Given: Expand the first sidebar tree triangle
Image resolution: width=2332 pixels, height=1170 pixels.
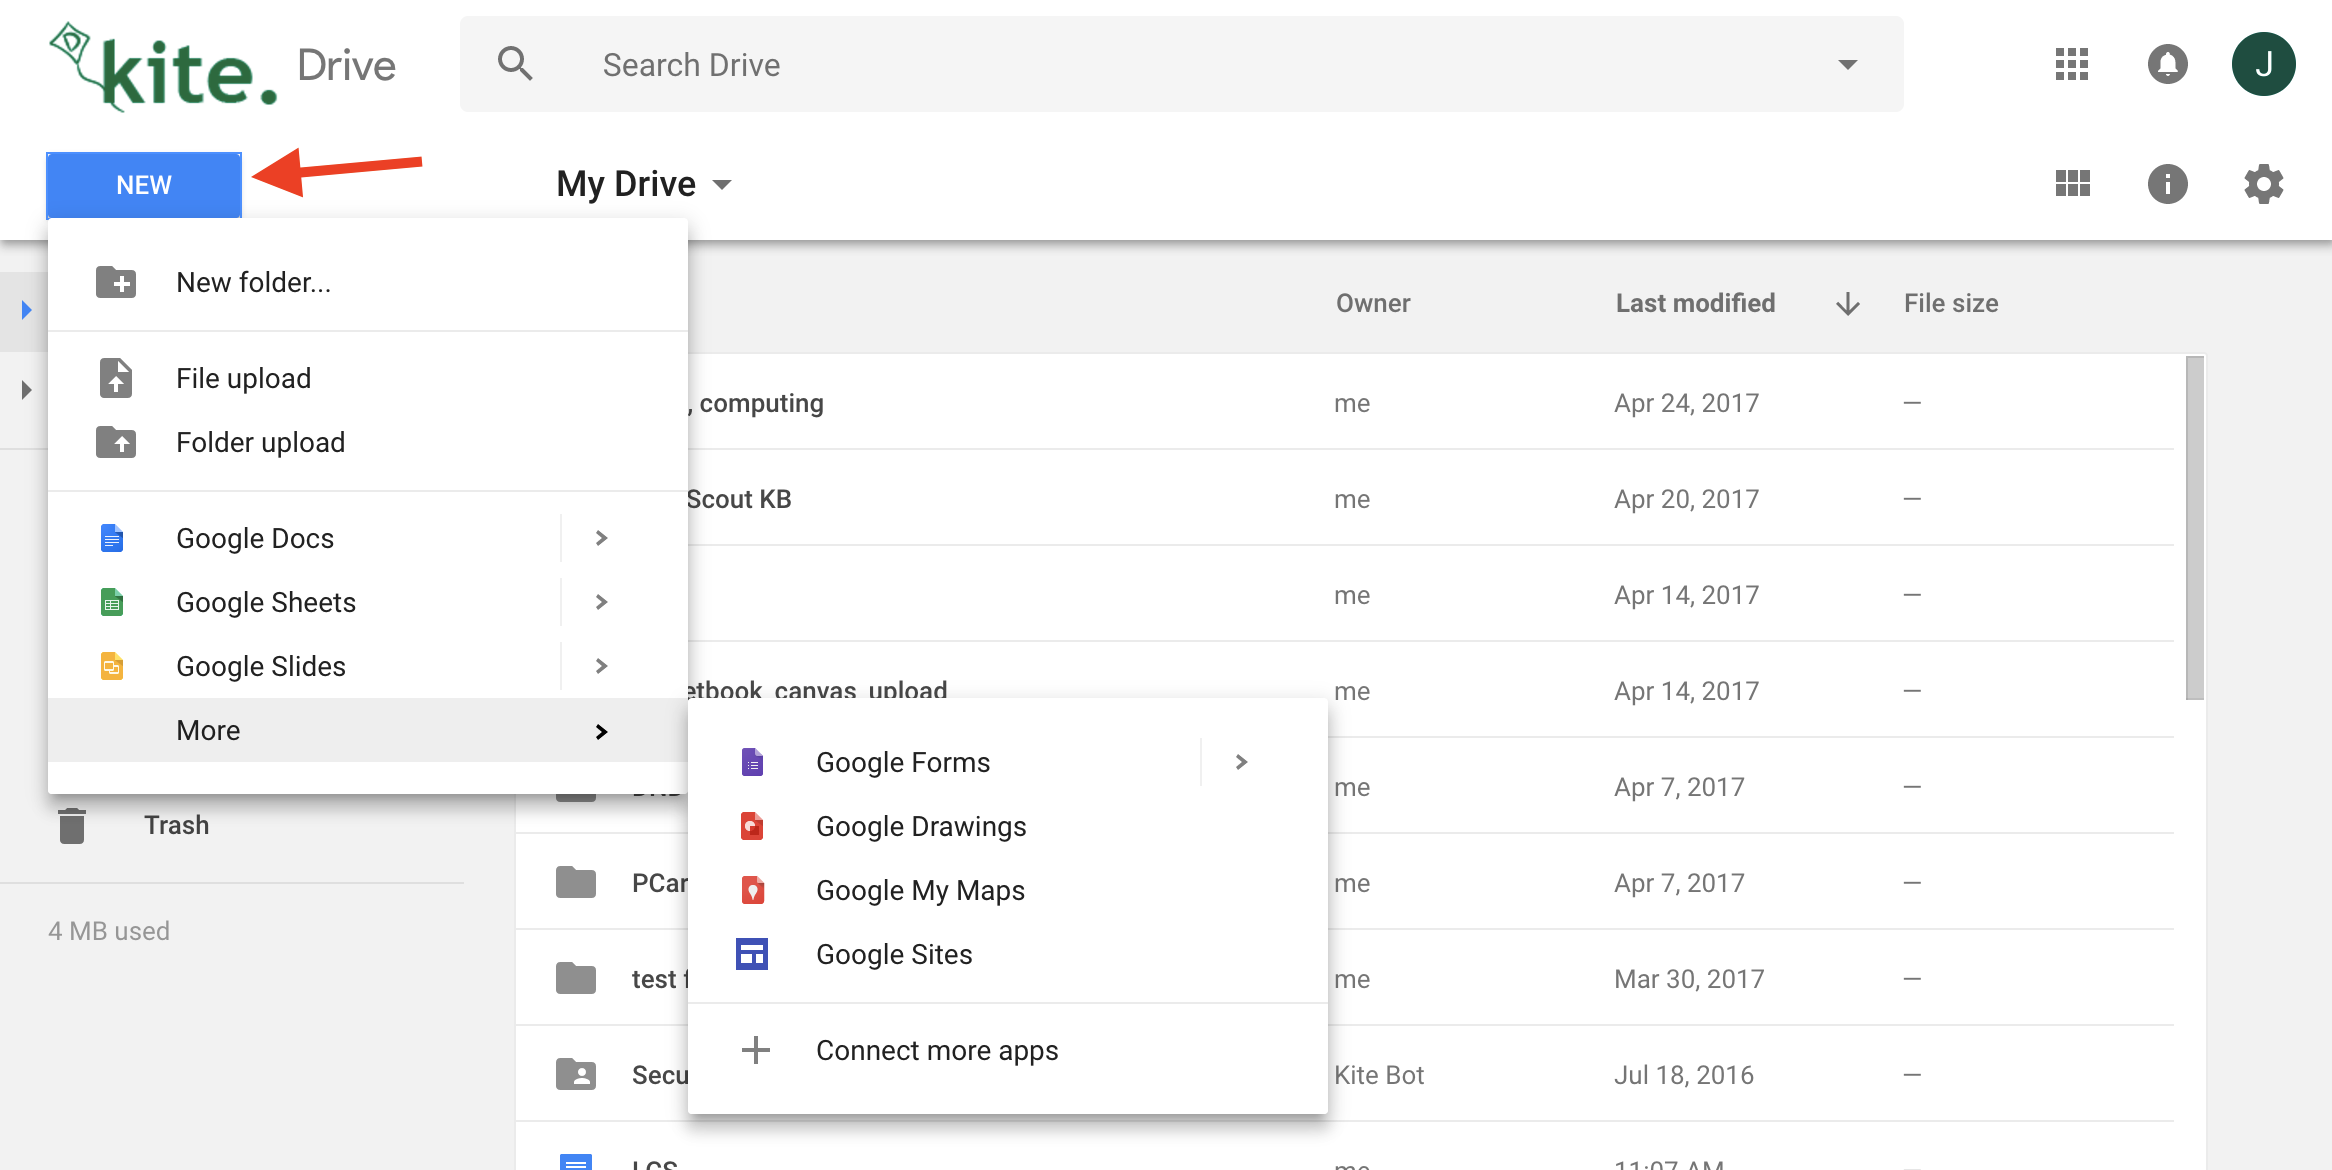Looking at the screenshot, I should coord(27,310).
